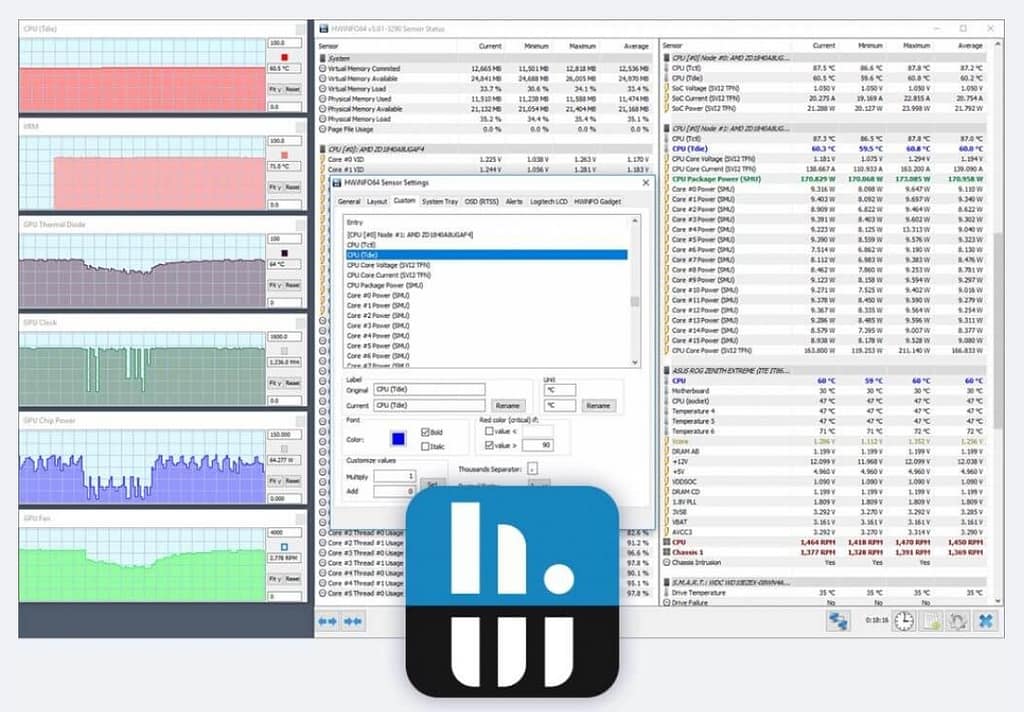Click the inward-pointing shrink arrows icon at bottom left

click(352, 621)
